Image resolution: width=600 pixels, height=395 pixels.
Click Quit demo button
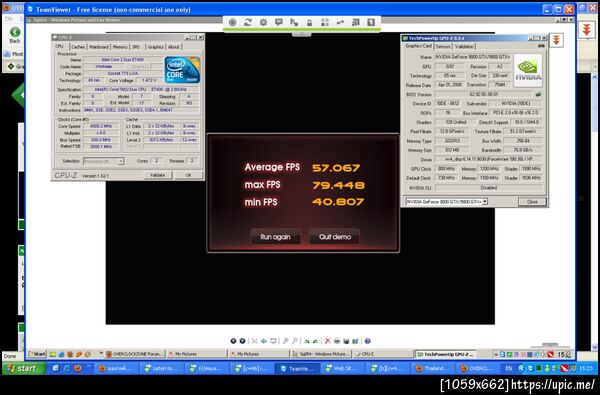click(335, 237)
